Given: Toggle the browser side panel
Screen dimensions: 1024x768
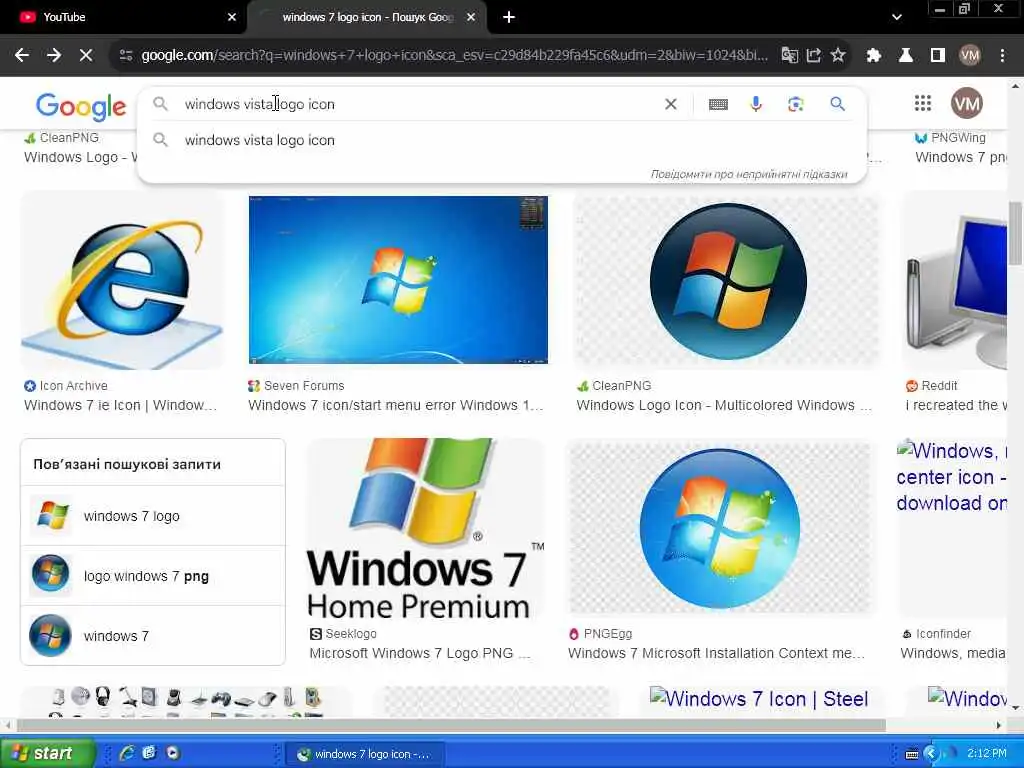Looking at the screenshot, I should 938,56.
